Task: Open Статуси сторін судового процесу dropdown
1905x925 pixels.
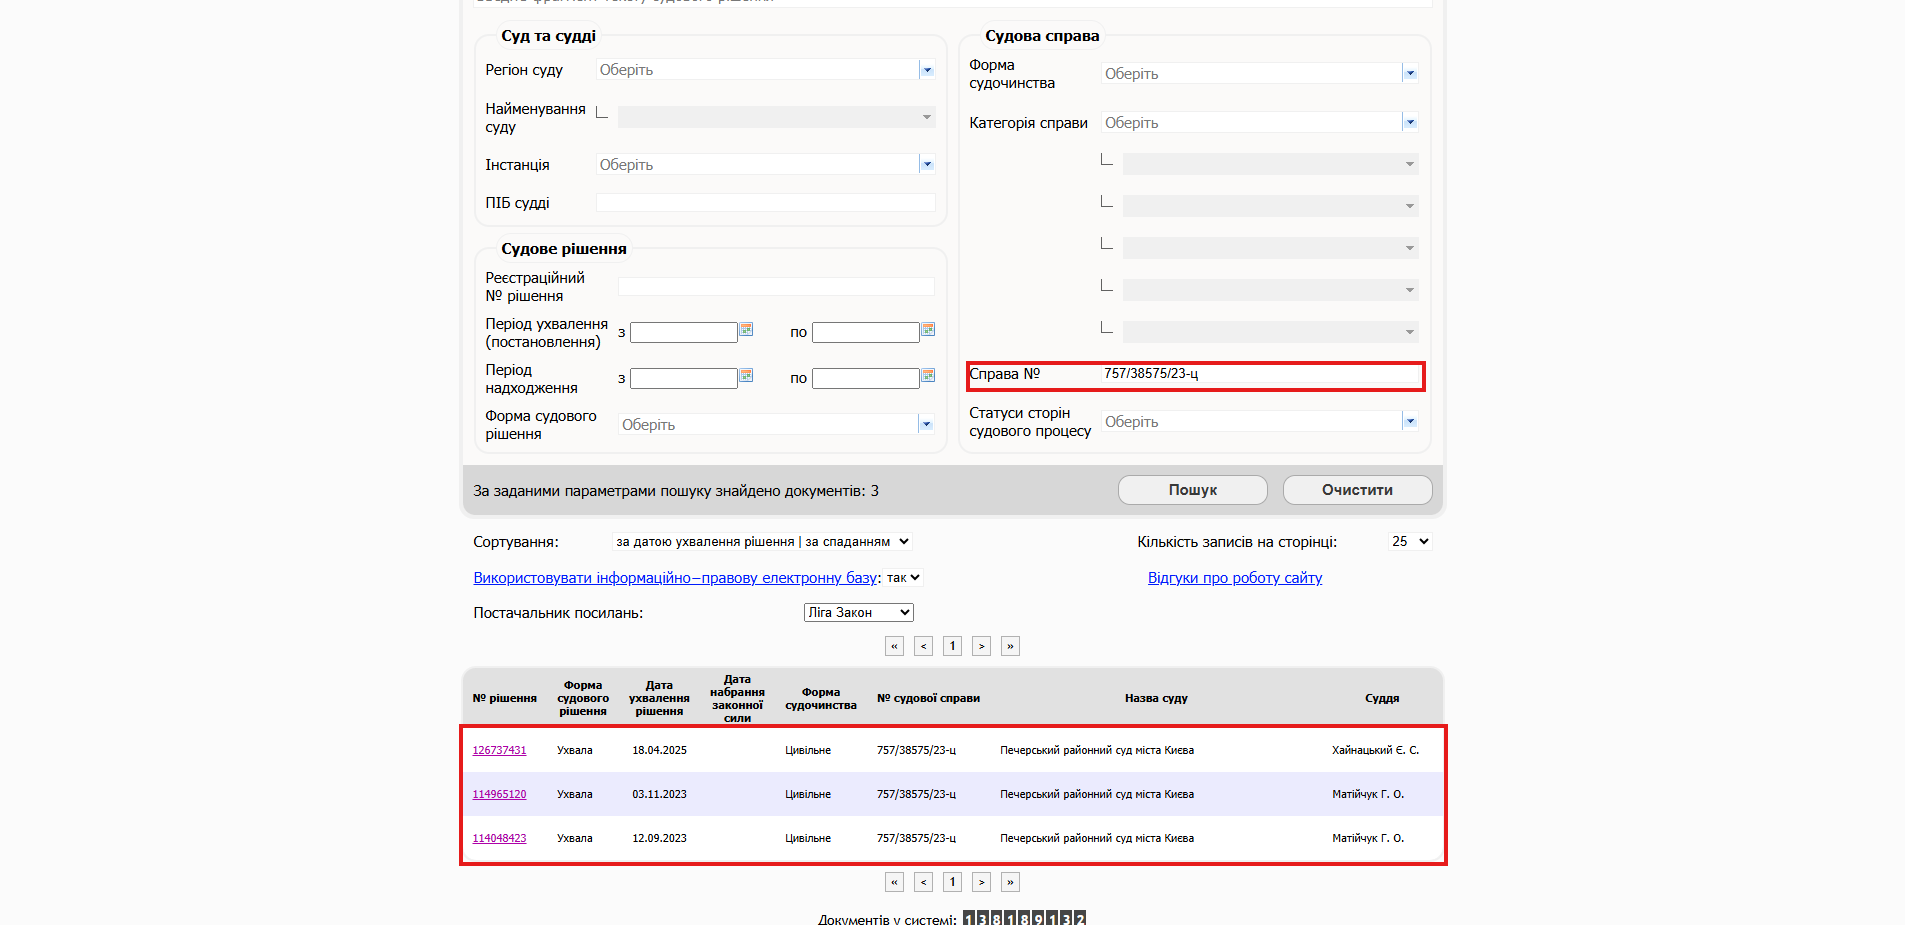Action: coord(1410,421)
